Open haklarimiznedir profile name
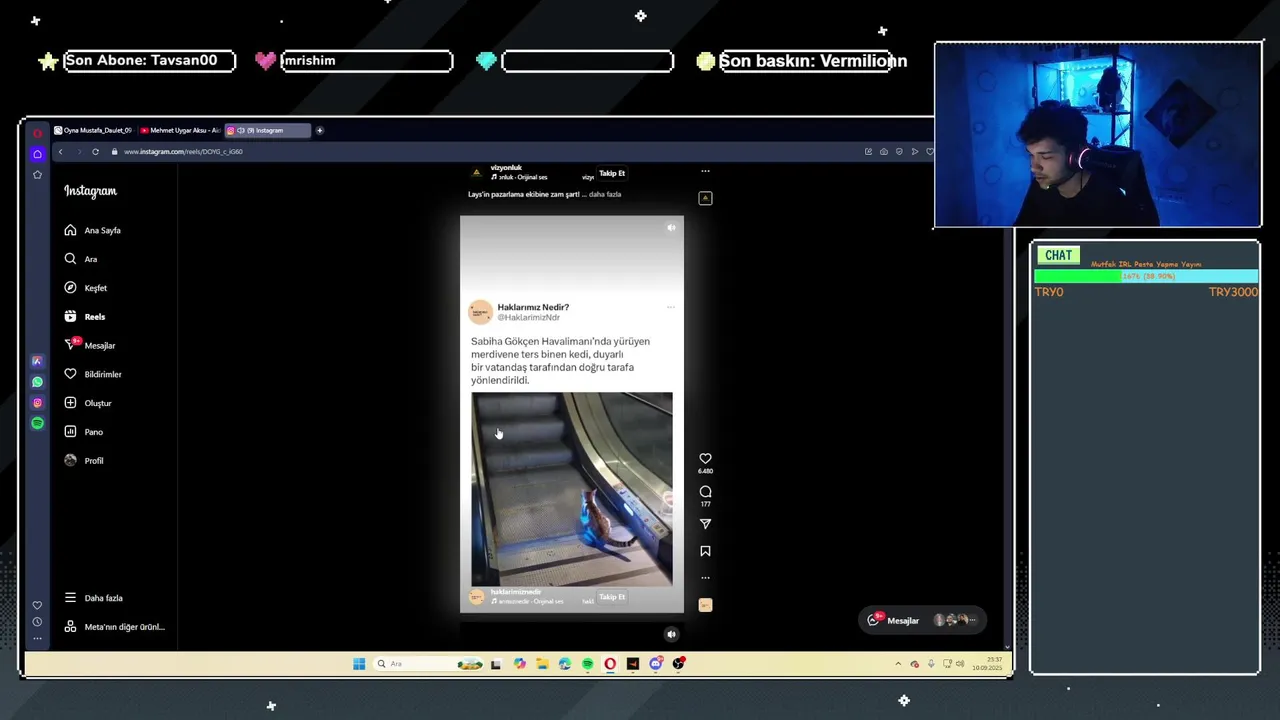Viewport: 1280px width, 720px height. (x=515, y=592)
